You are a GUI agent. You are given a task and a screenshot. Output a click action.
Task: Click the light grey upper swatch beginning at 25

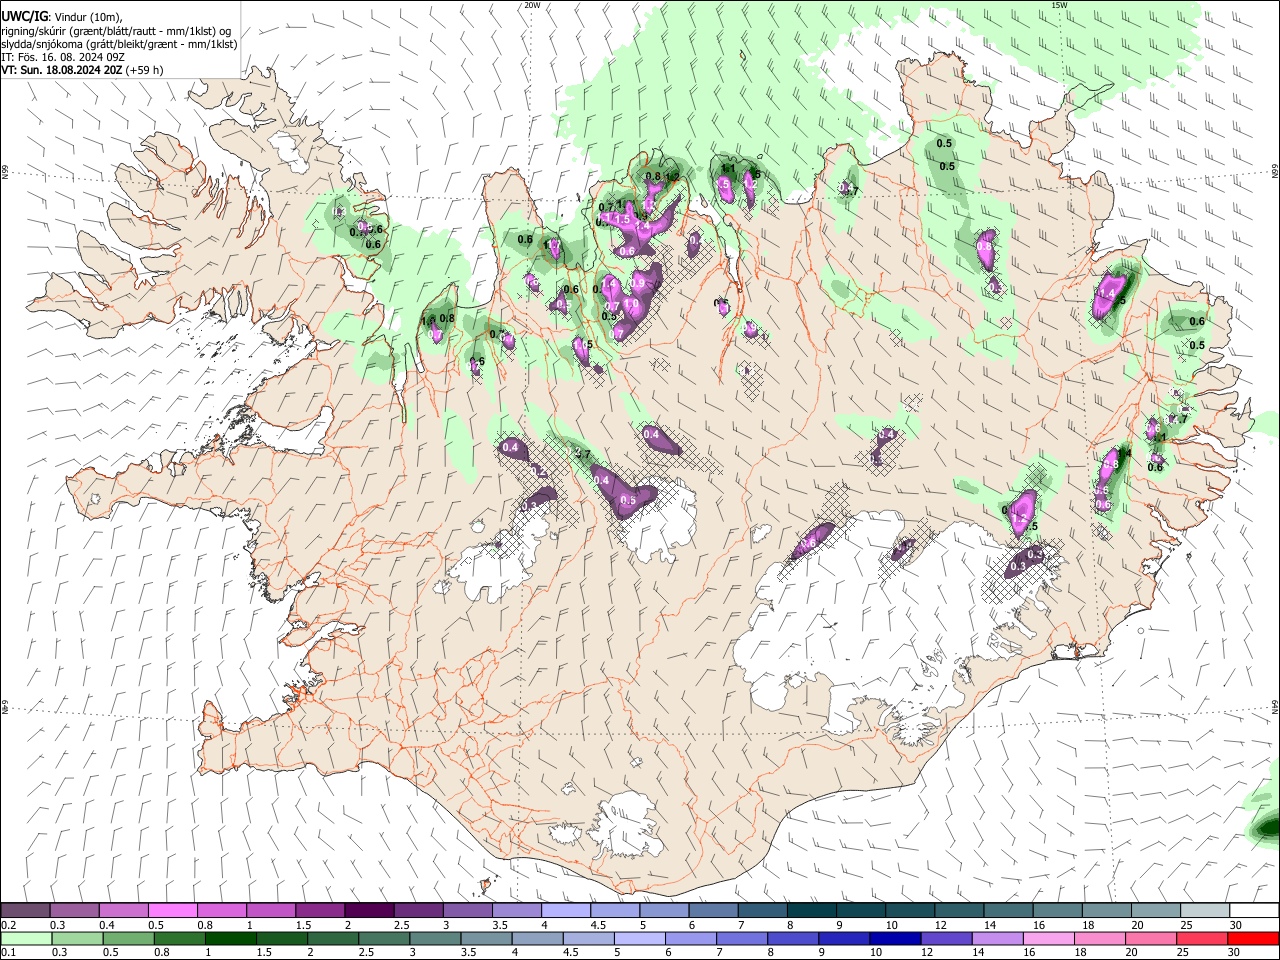pyautogui.click(x=1206, y=910)
